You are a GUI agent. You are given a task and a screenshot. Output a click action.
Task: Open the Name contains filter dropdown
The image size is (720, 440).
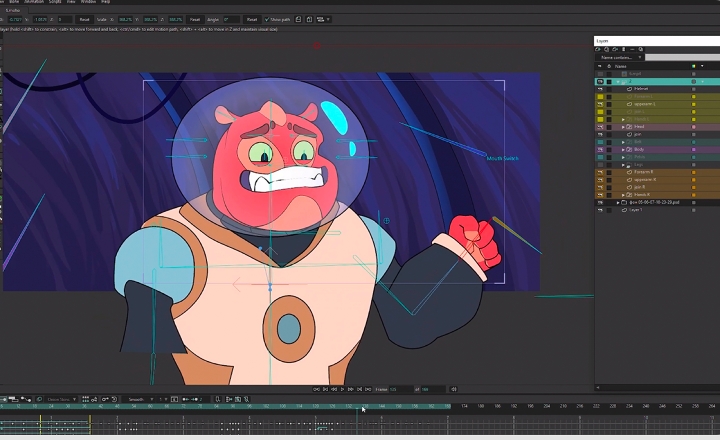[620, 57]
